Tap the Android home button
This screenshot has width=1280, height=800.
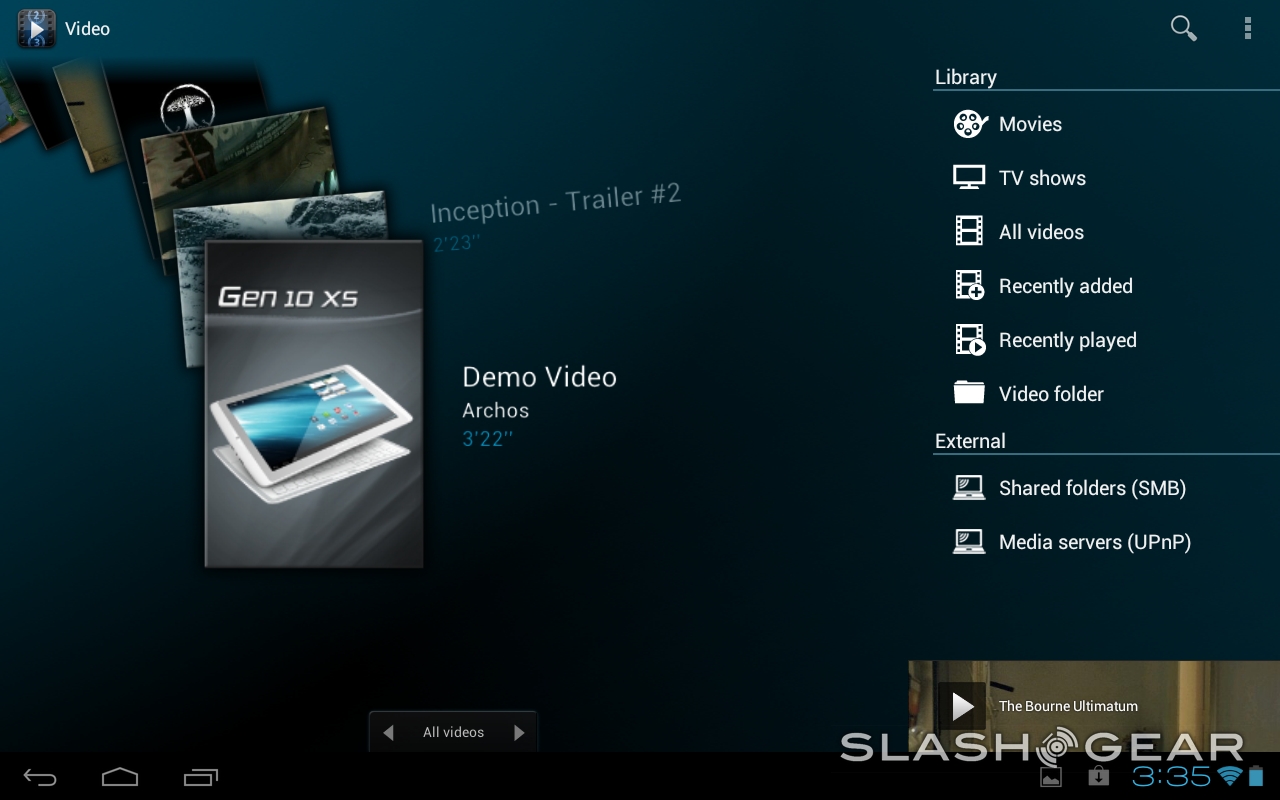[120, 776]
